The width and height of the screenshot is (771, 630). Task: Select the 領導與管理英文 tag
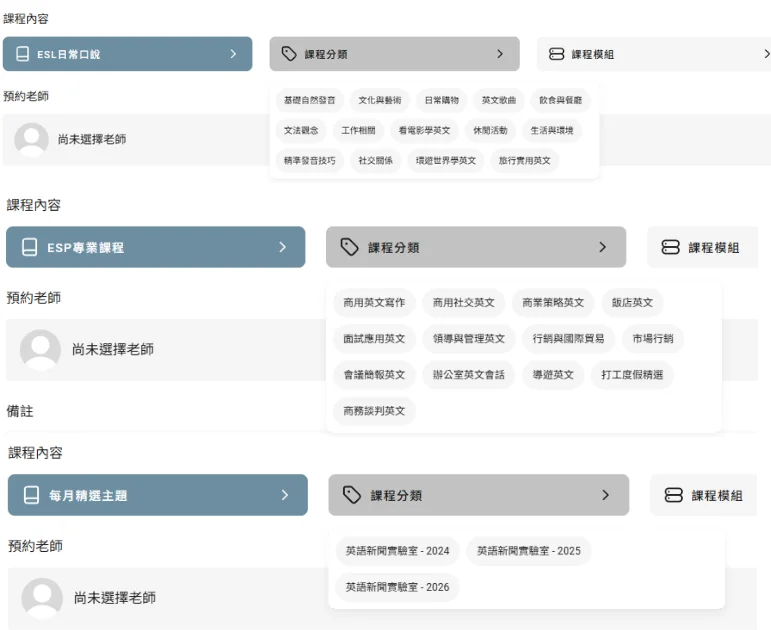coord(469,338)
